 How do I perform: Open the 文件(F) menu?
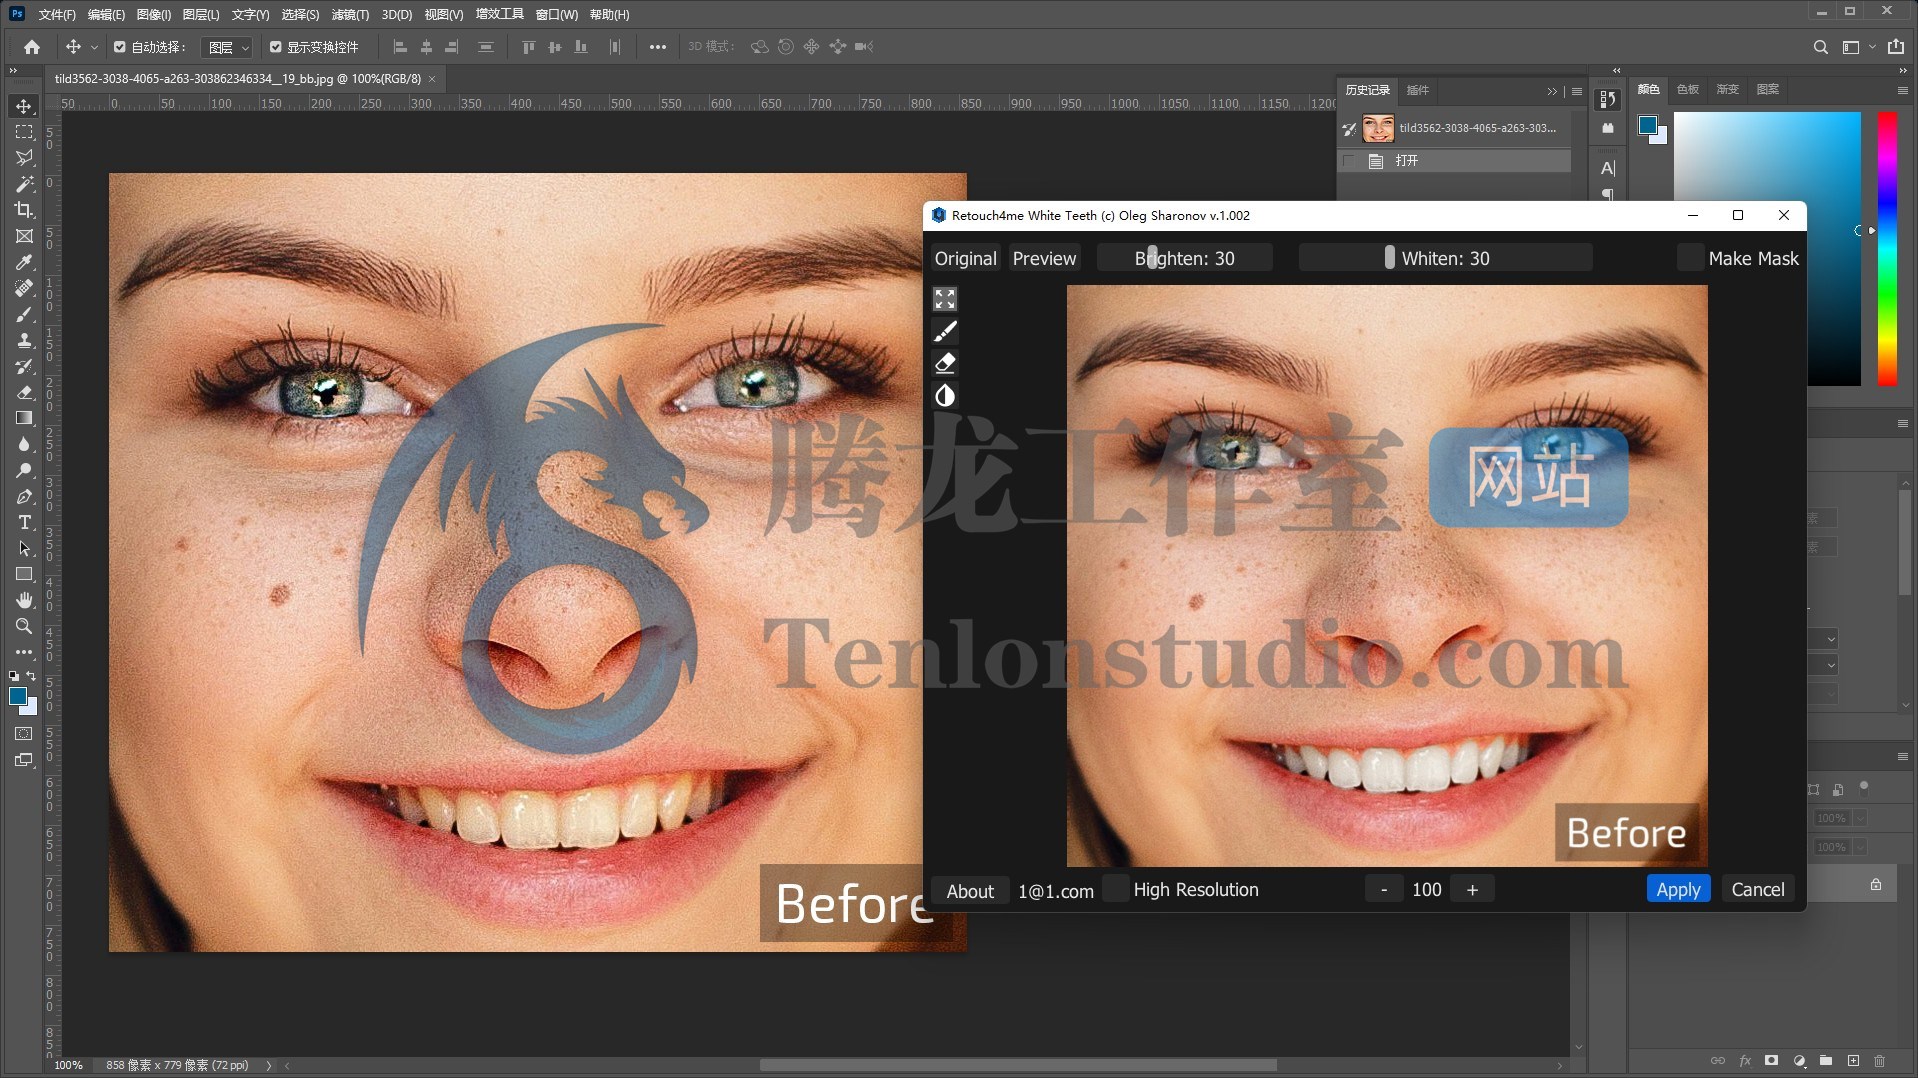57,14
